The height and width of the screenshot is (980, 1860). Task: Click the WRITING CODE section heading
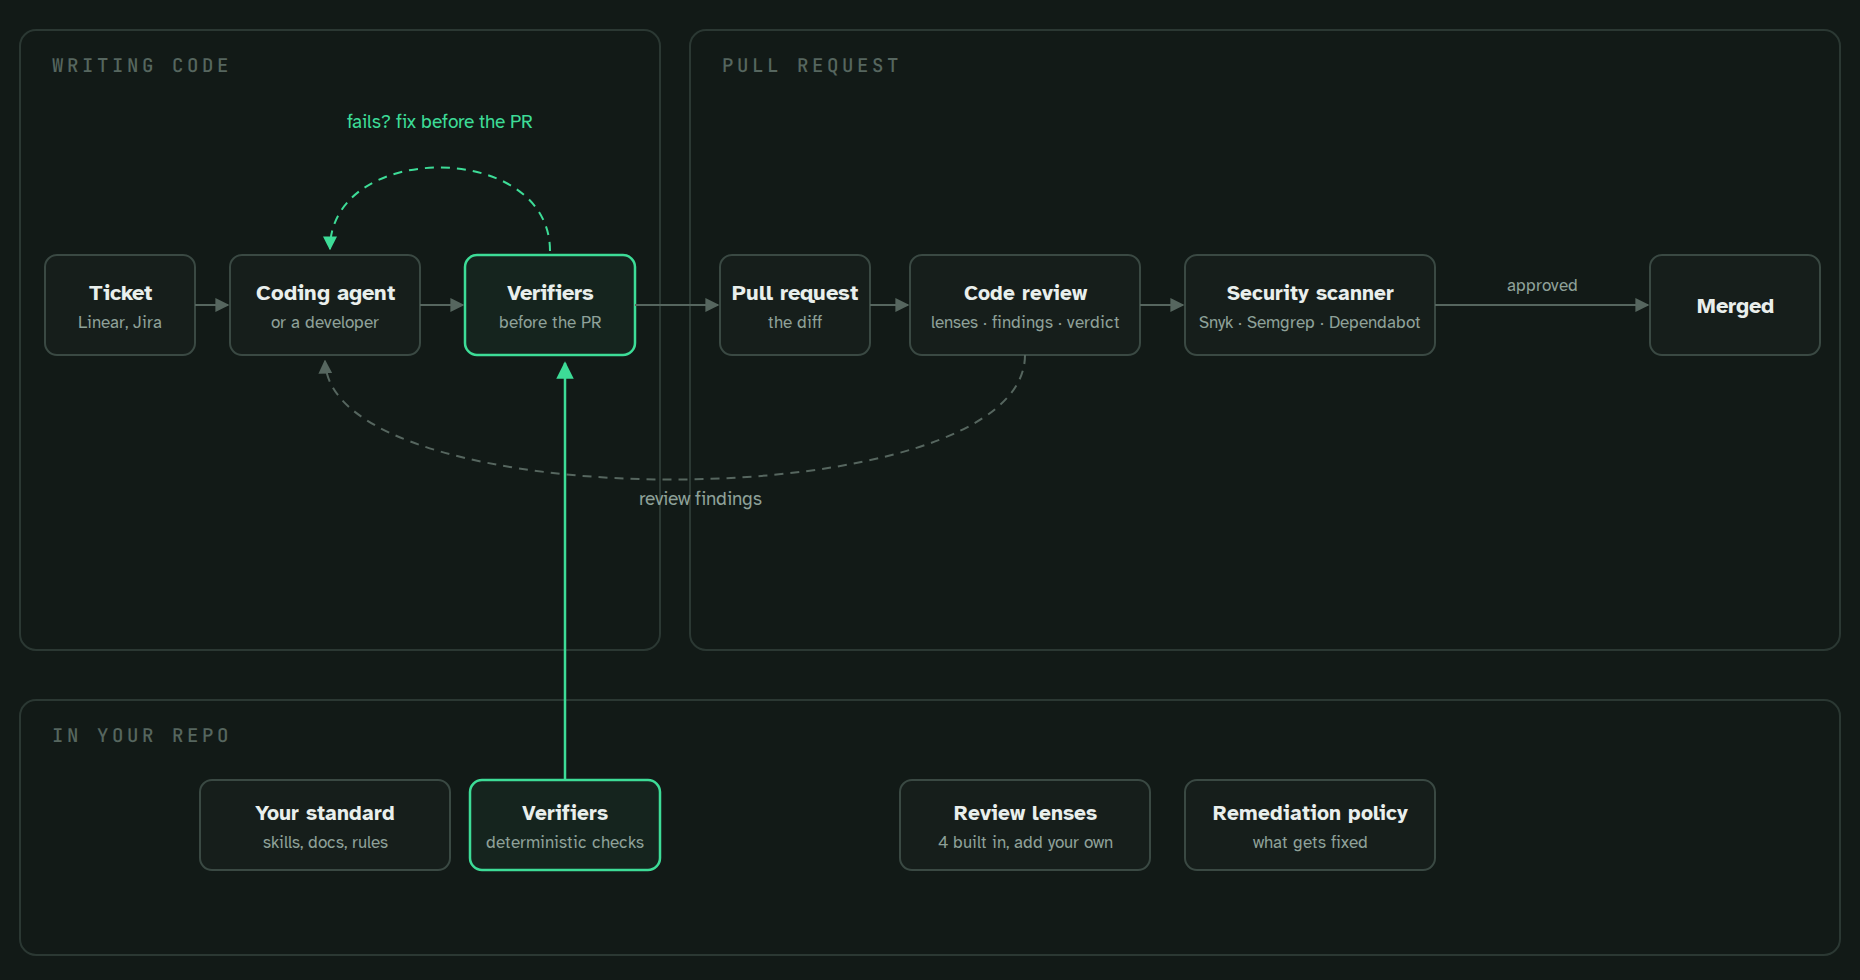click(141, 66)
